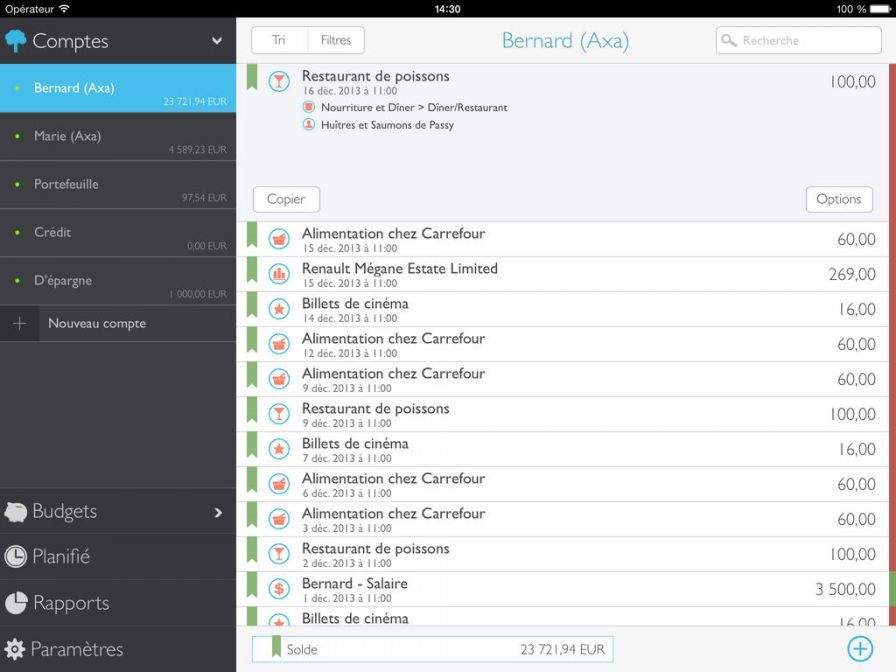Click the Renault Mégane Estate category icon
Image resolution: width=896 pixels, height=672 pixels.
(279, 274)
